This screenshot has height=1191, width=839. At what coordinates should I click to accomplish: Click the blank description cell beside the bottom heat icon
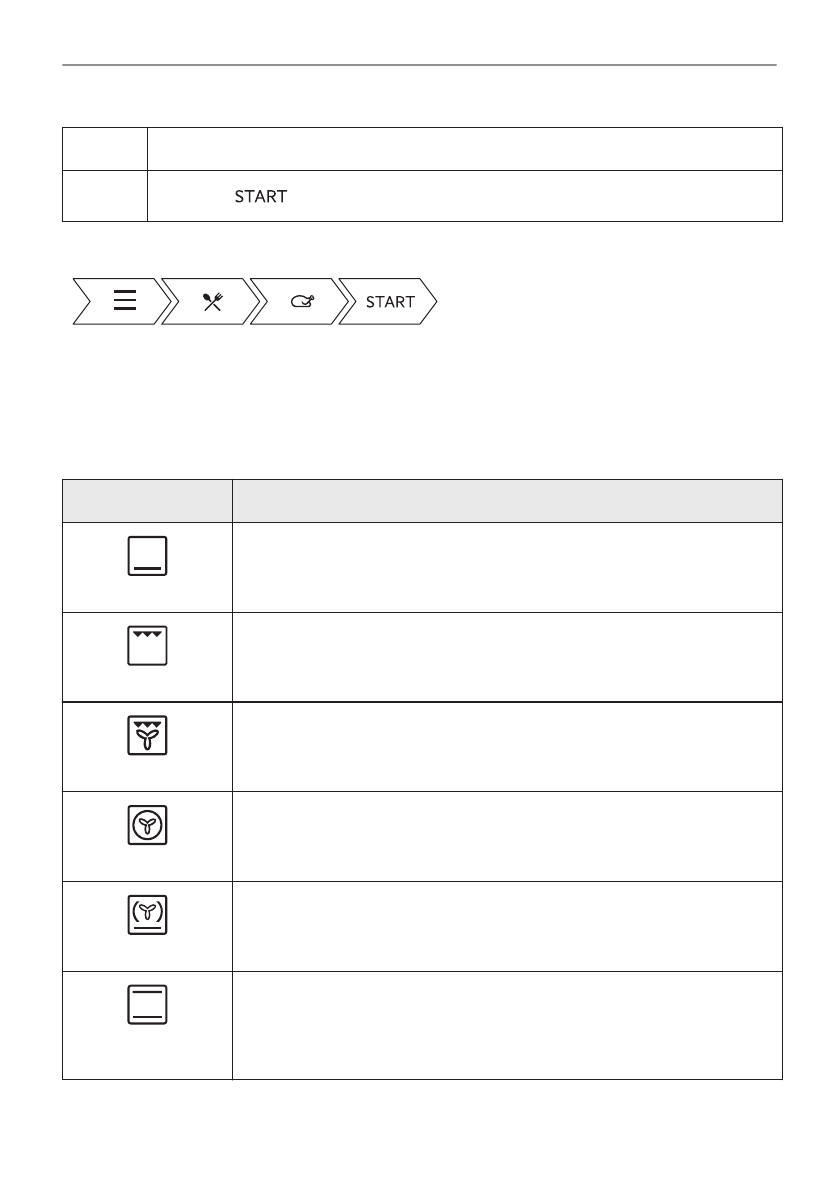[x=506, y=567]
